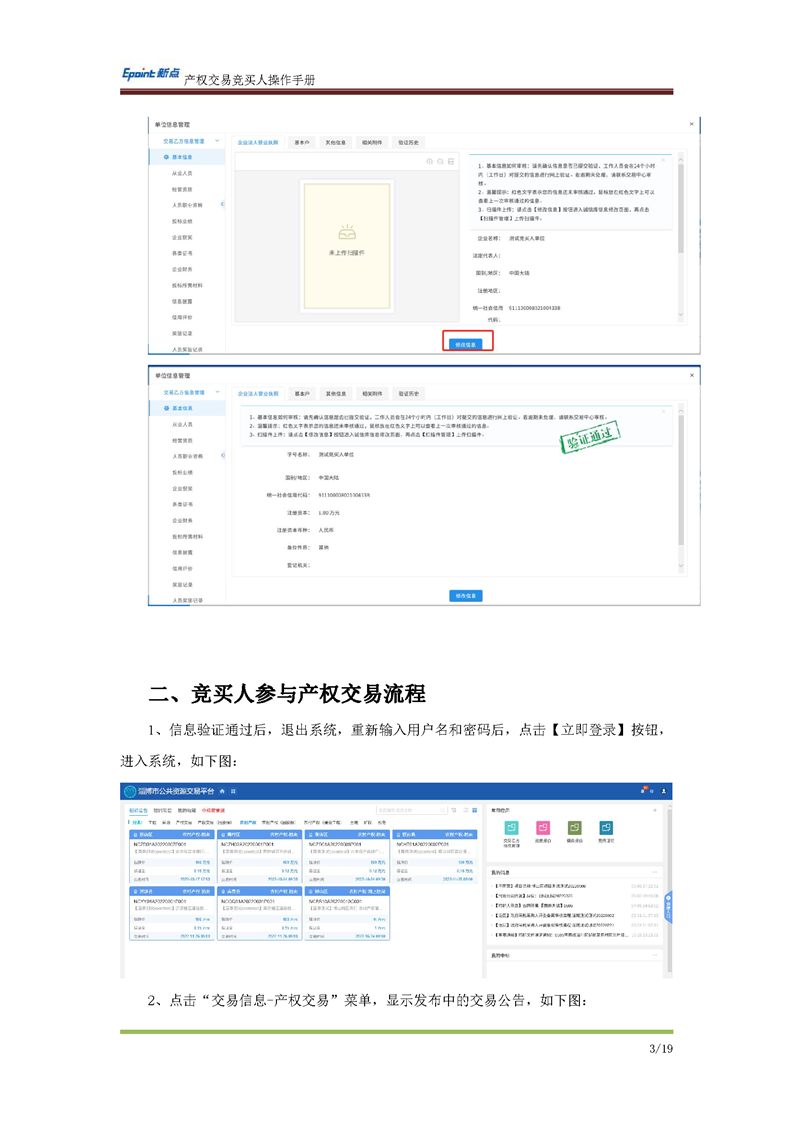
Task: Collapse 交易乙方信息管理 section in lower dialog
Action: [x=217, y=393]
